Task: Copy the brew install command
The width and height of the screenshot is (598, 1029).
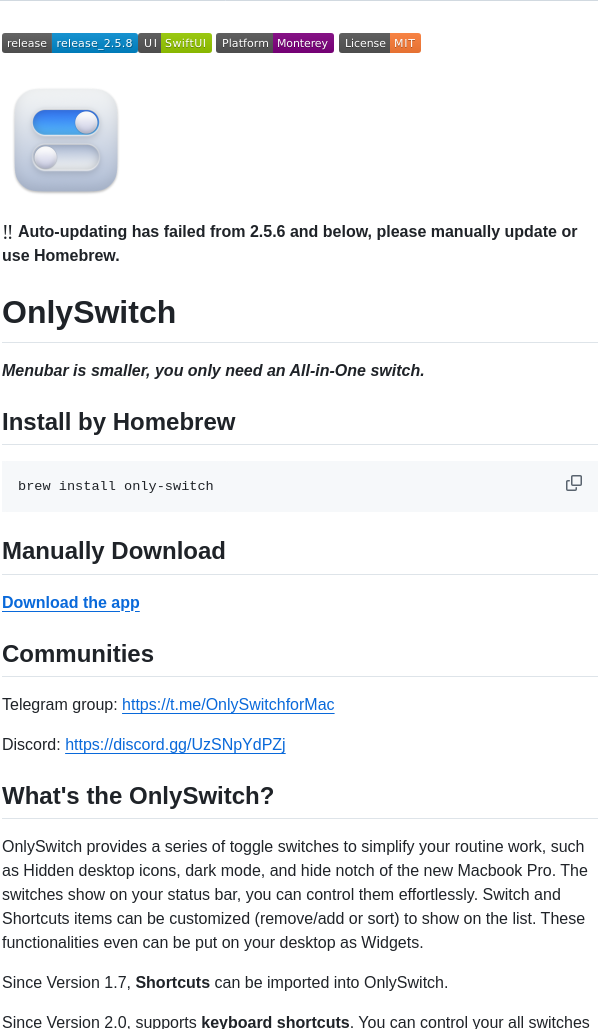Action: coord(573,482)
